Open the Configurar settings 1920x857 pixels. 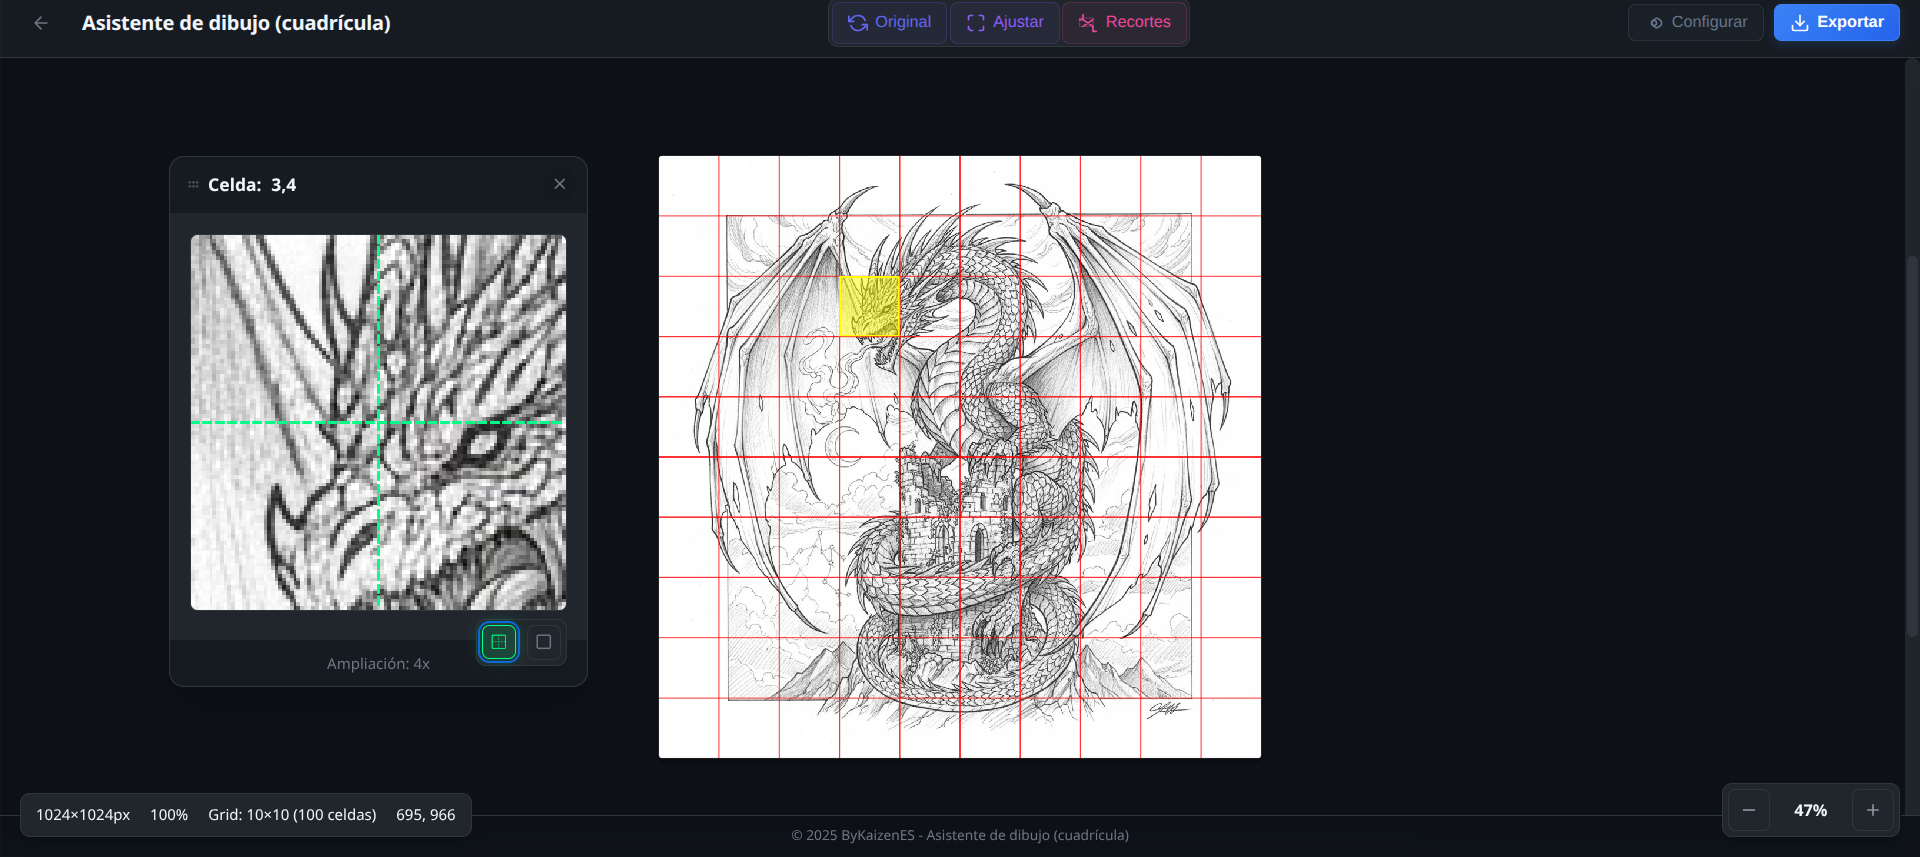click(1697, 22)
